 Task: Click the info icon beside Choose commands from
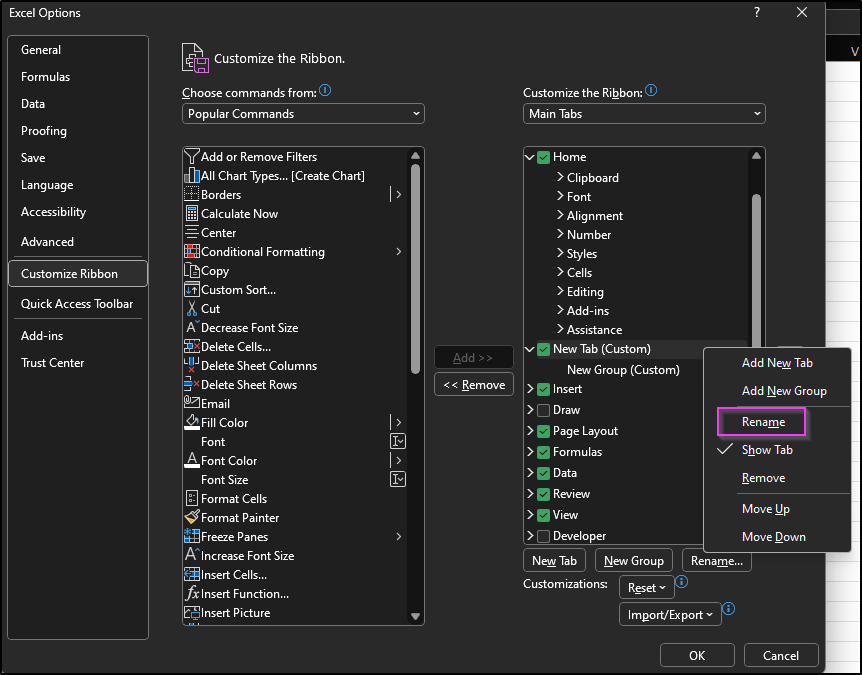click(x=325, y=91)
